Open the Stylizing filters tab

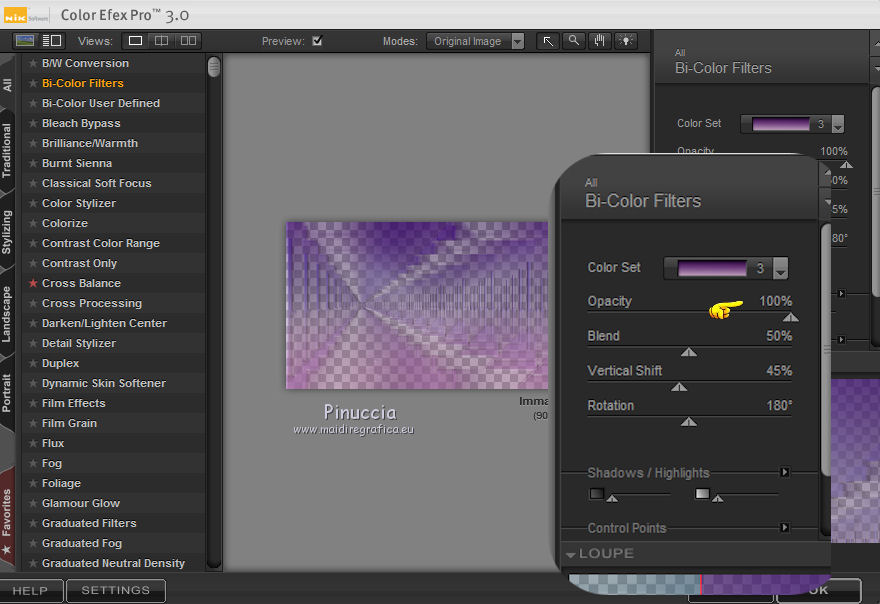point(7,232)
